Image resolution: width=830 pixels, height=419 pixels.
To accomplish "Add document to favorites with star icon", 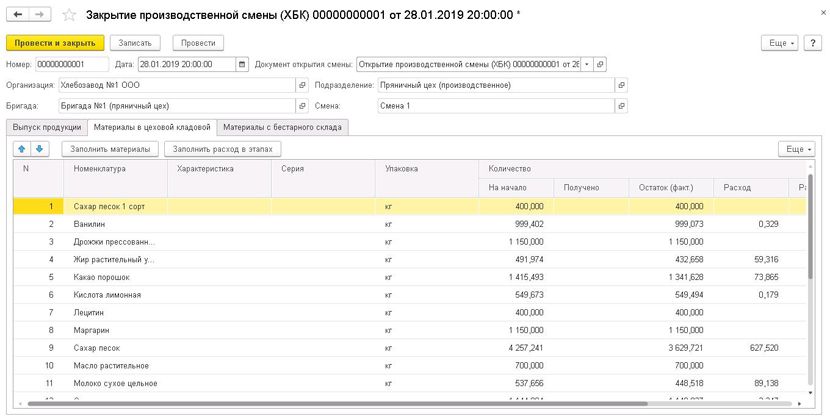I will click(69, 15).
